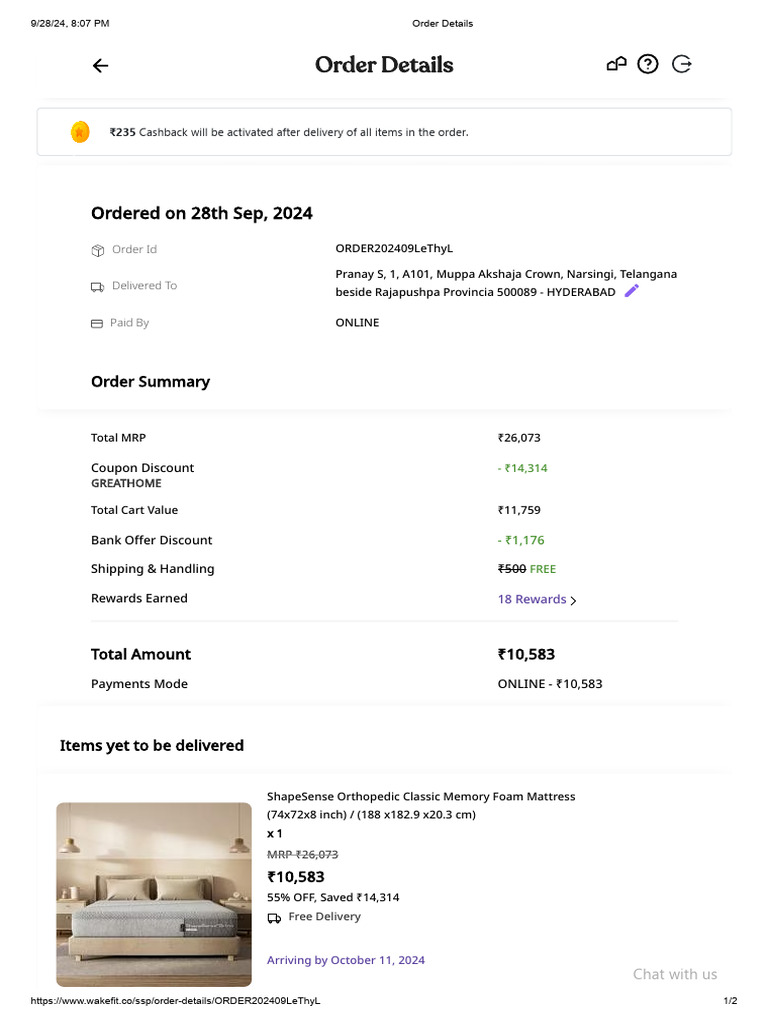The width and height of the screenshot is (768, 1024).
Task: Open the help question mark icon
Action: tap(648, 65)
